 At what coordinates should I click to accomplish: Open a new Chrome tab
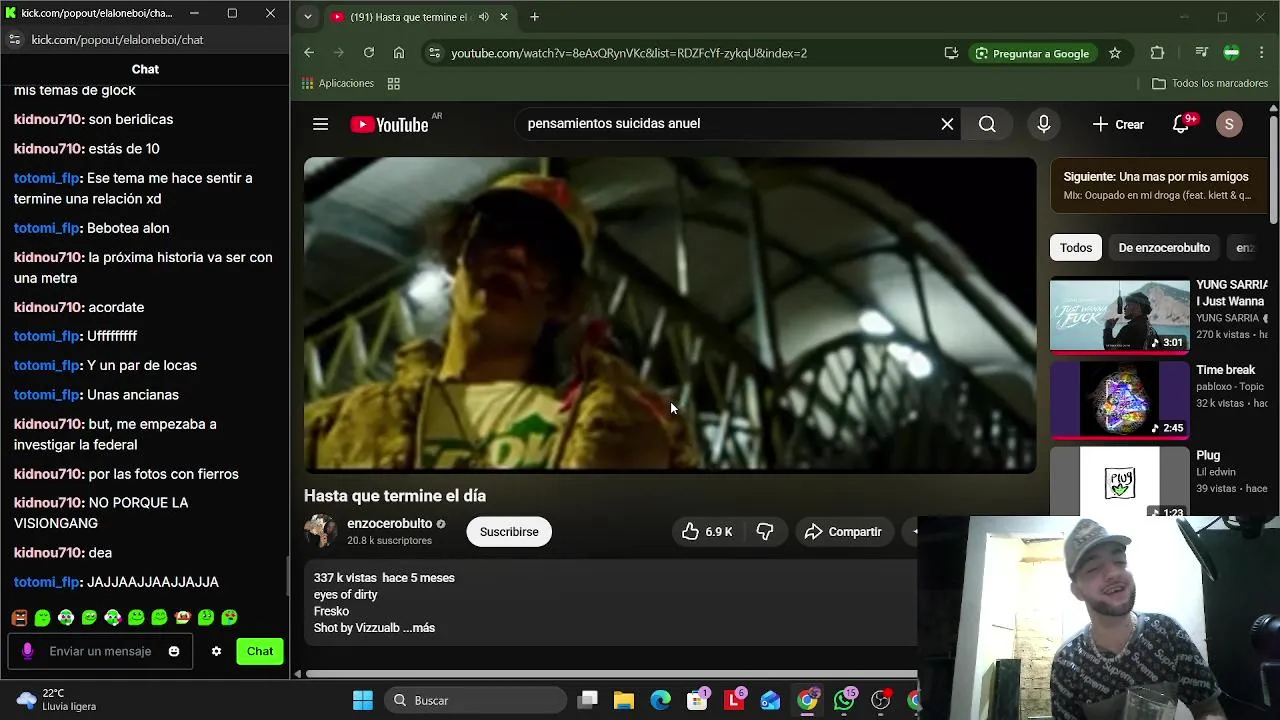[534, 17]
